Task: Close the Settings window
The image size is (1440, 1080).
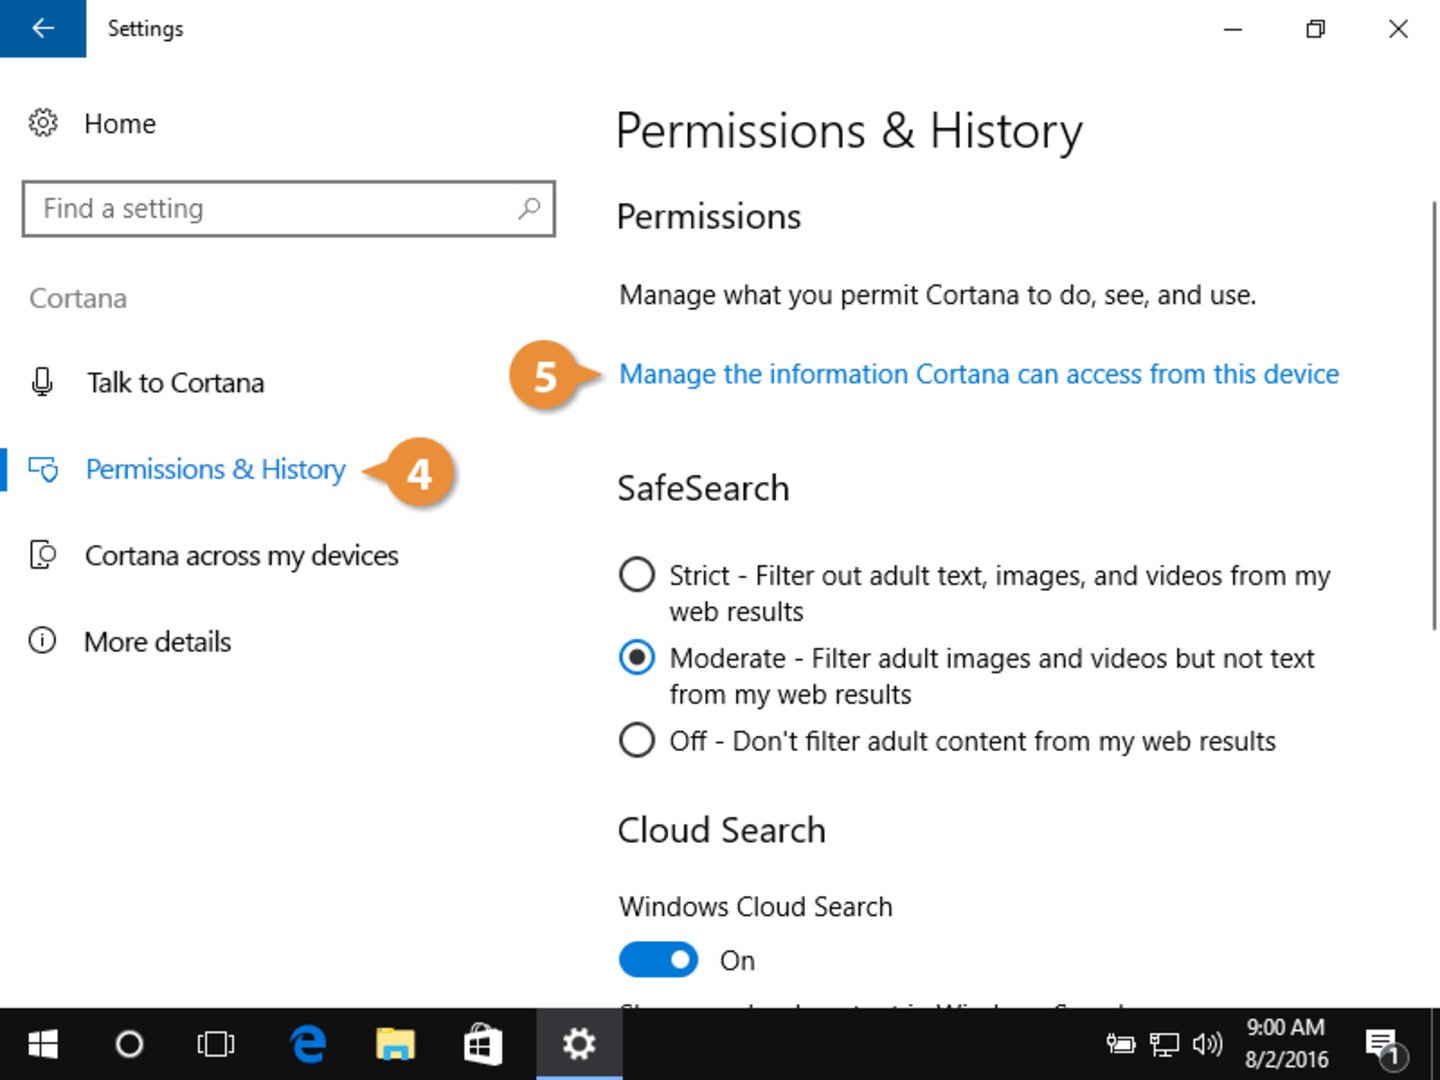Action: (1399, 29)
